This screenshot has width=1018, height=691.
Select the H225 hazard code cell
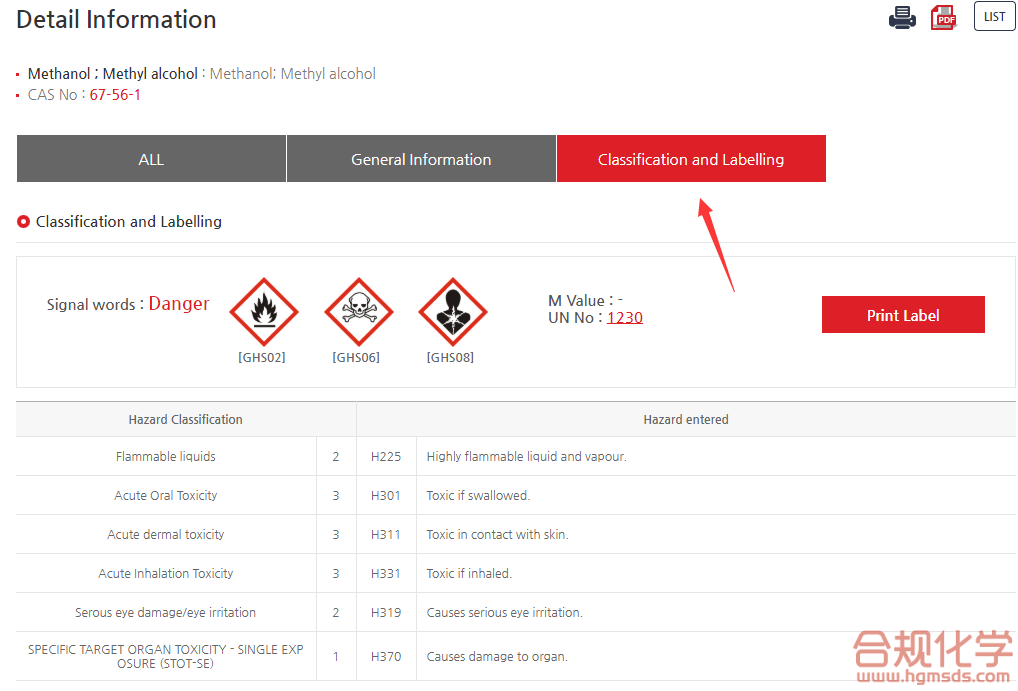point(386,457)
